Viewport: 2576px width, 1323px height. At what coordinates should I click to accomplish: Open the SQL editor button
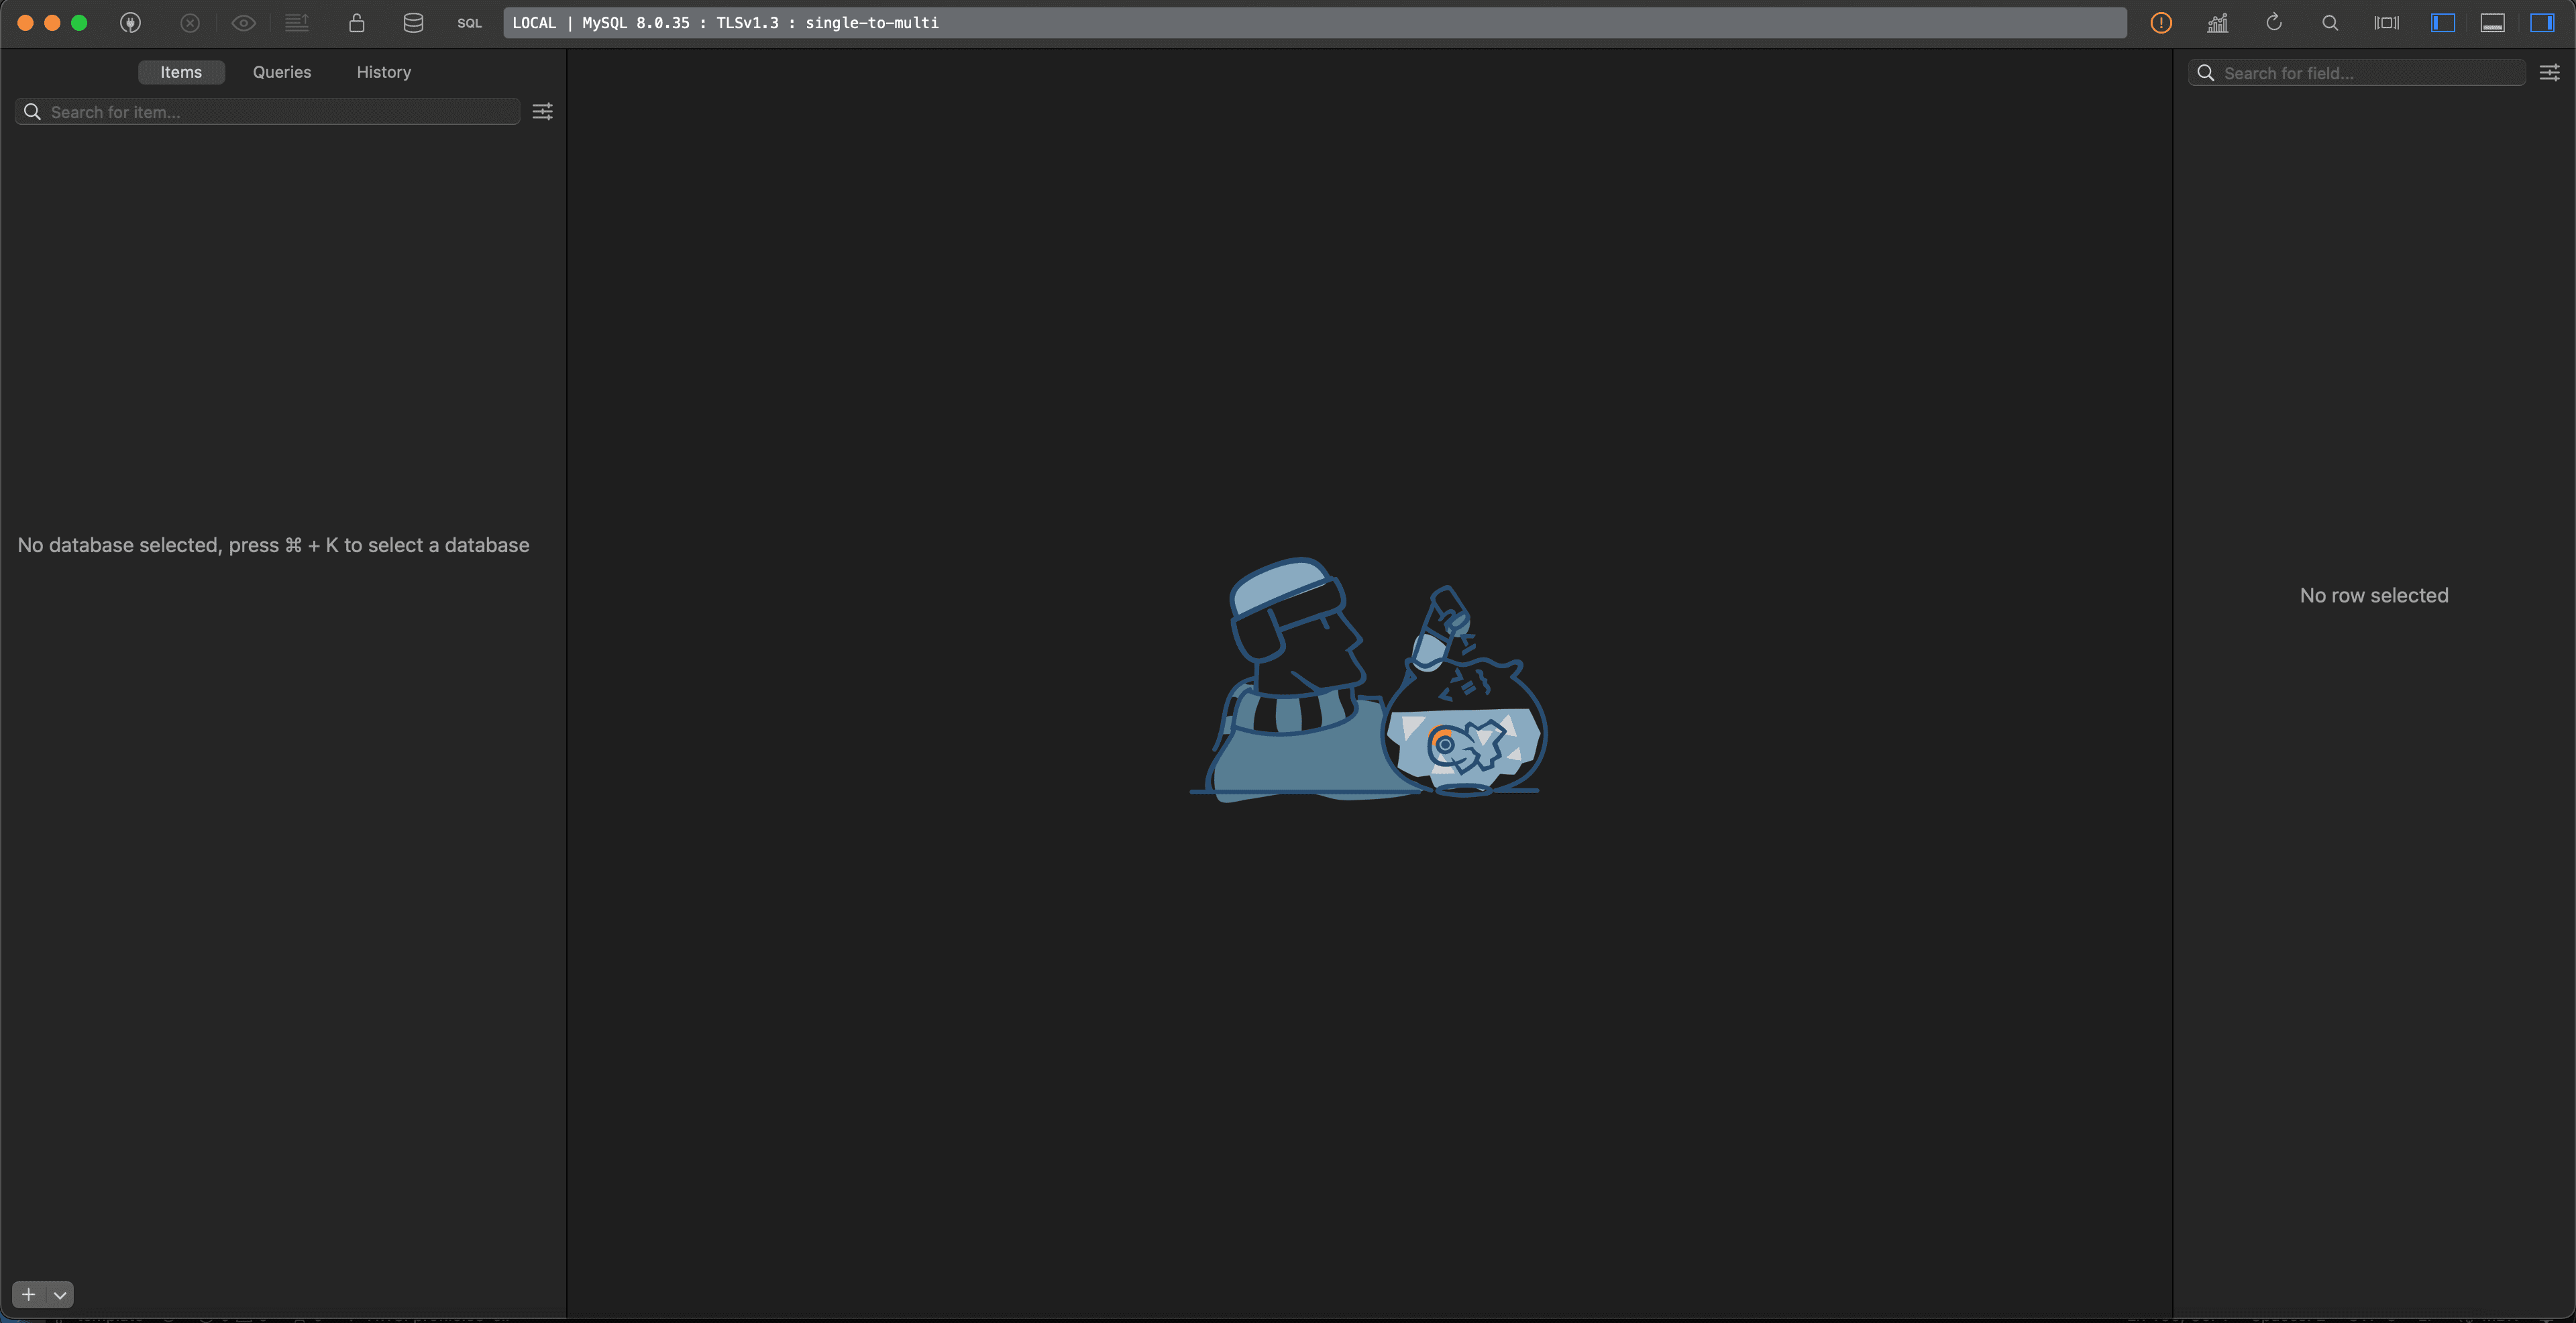click(469, 23)
